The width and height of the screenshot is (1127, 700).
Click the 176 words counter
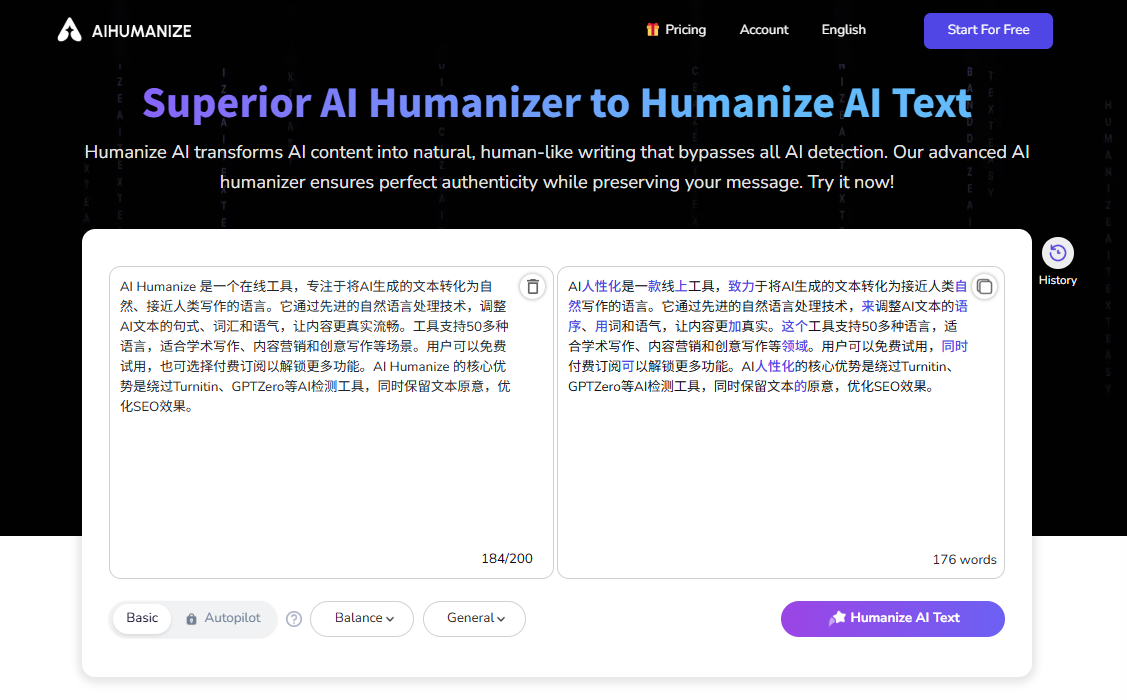(x=964, y=559)
